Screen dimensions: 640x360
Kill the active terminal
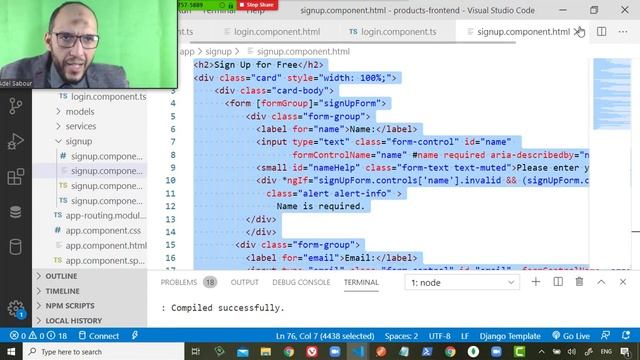pos(579,282)
